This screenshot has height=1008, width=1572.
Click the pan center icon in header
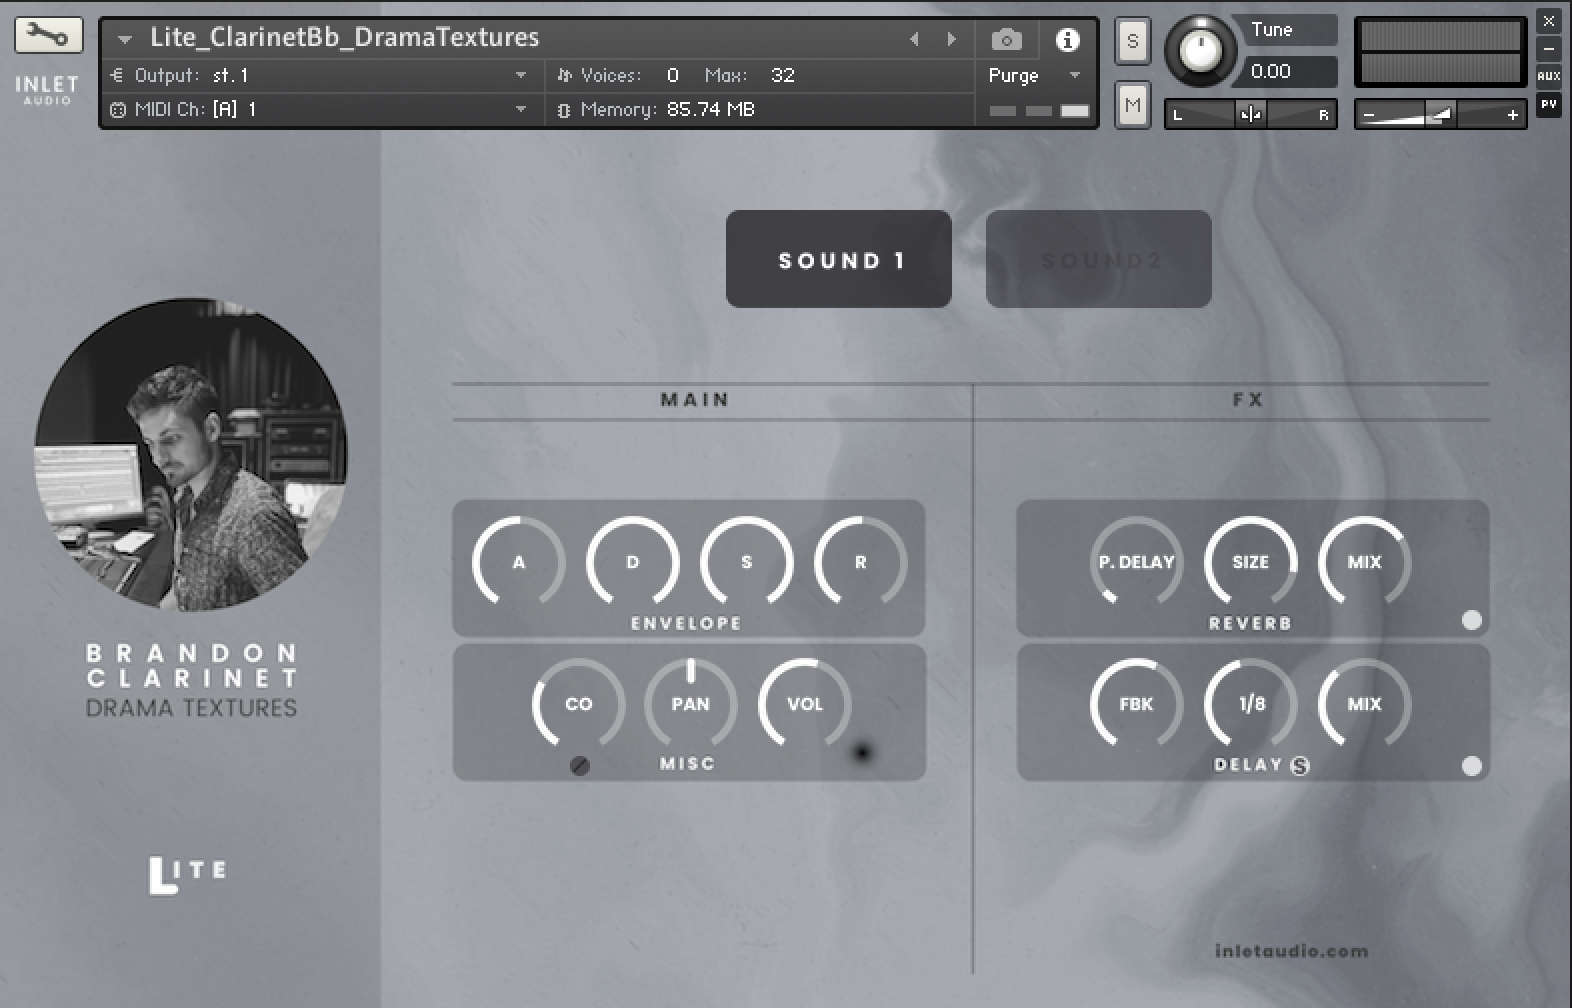(1250, 114)
